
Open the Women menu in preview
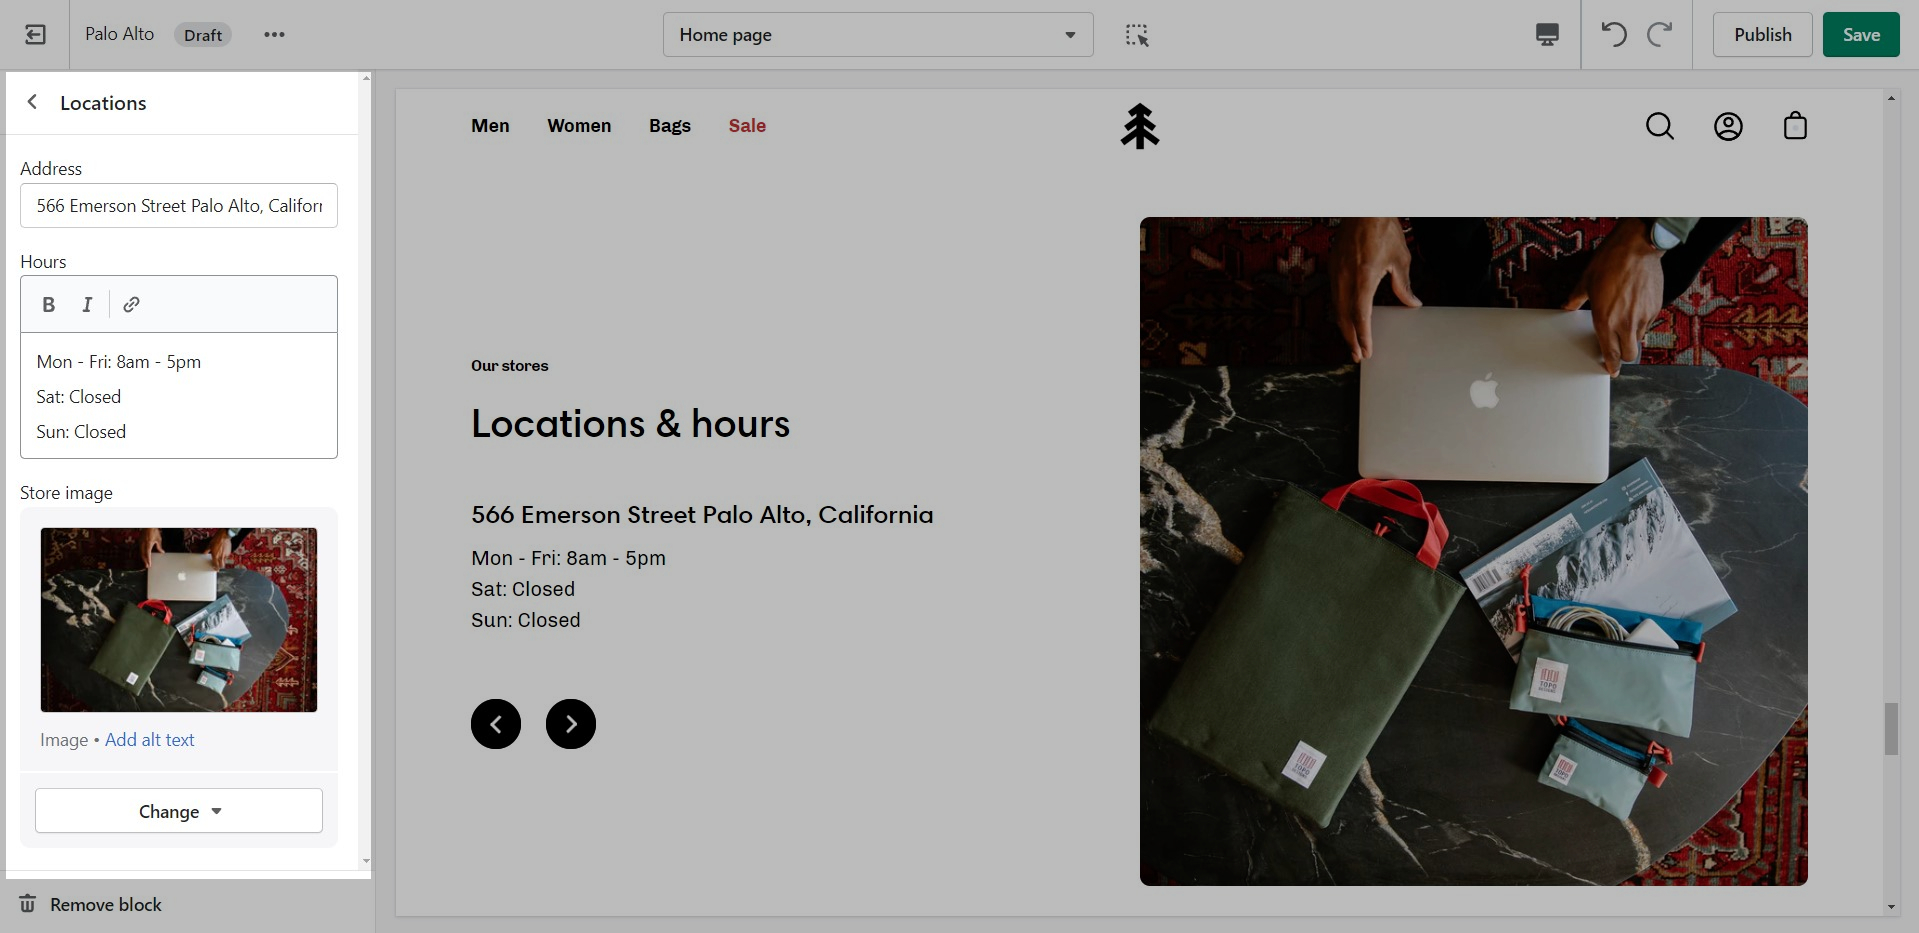click(579, 126)
